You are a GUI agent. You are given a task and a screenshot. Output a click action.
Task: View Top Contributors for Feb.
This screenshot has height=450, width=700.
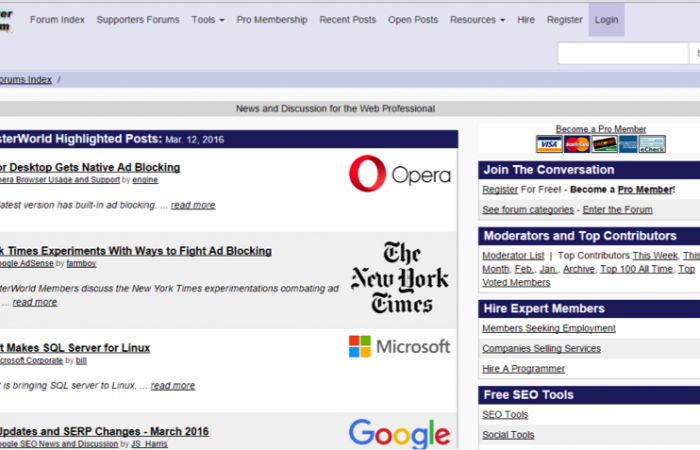point(524,269)
